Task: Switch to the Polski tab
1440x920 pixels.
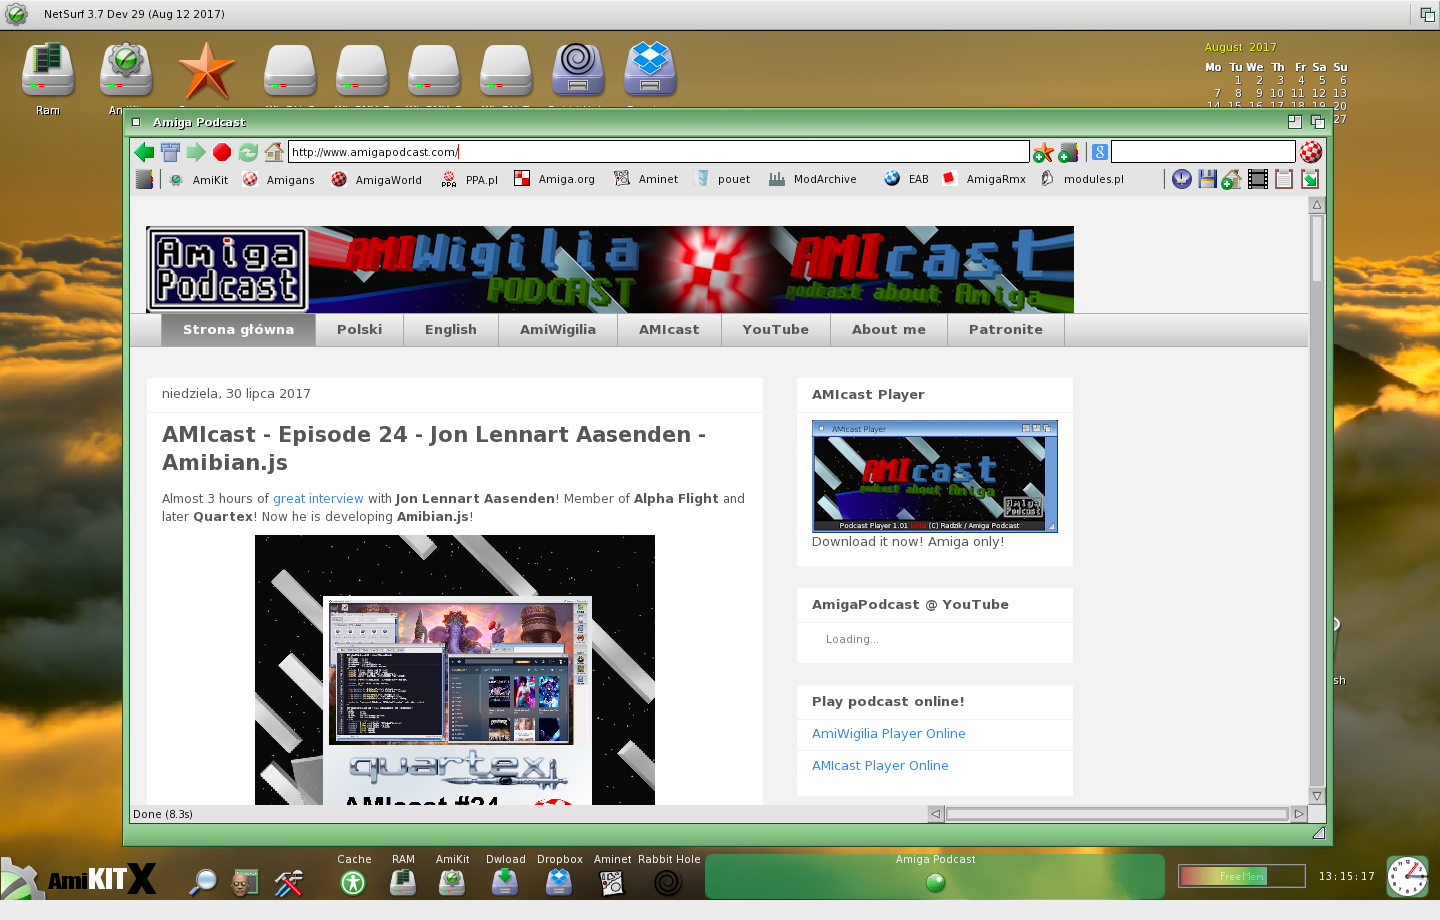Action: pos(360,330)
